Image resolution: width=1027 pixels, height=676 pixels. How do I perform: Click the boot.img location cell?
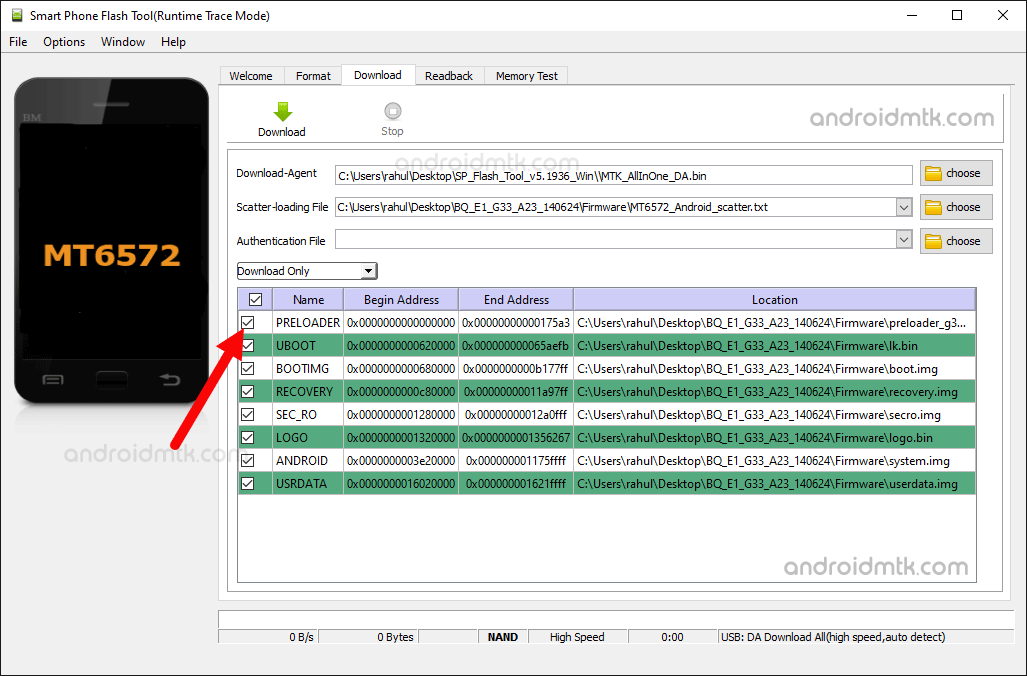(775, 368)
